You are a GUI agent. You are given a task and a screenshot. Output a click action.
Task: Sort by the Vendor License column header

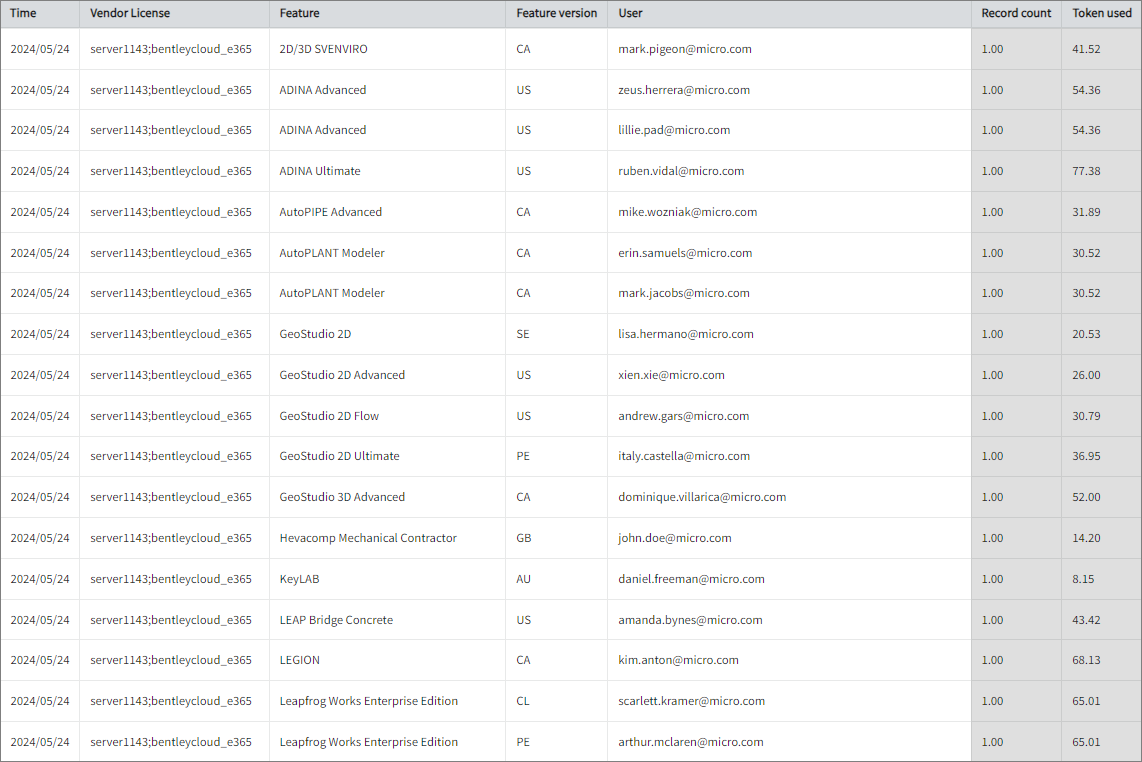pos(130,14)
